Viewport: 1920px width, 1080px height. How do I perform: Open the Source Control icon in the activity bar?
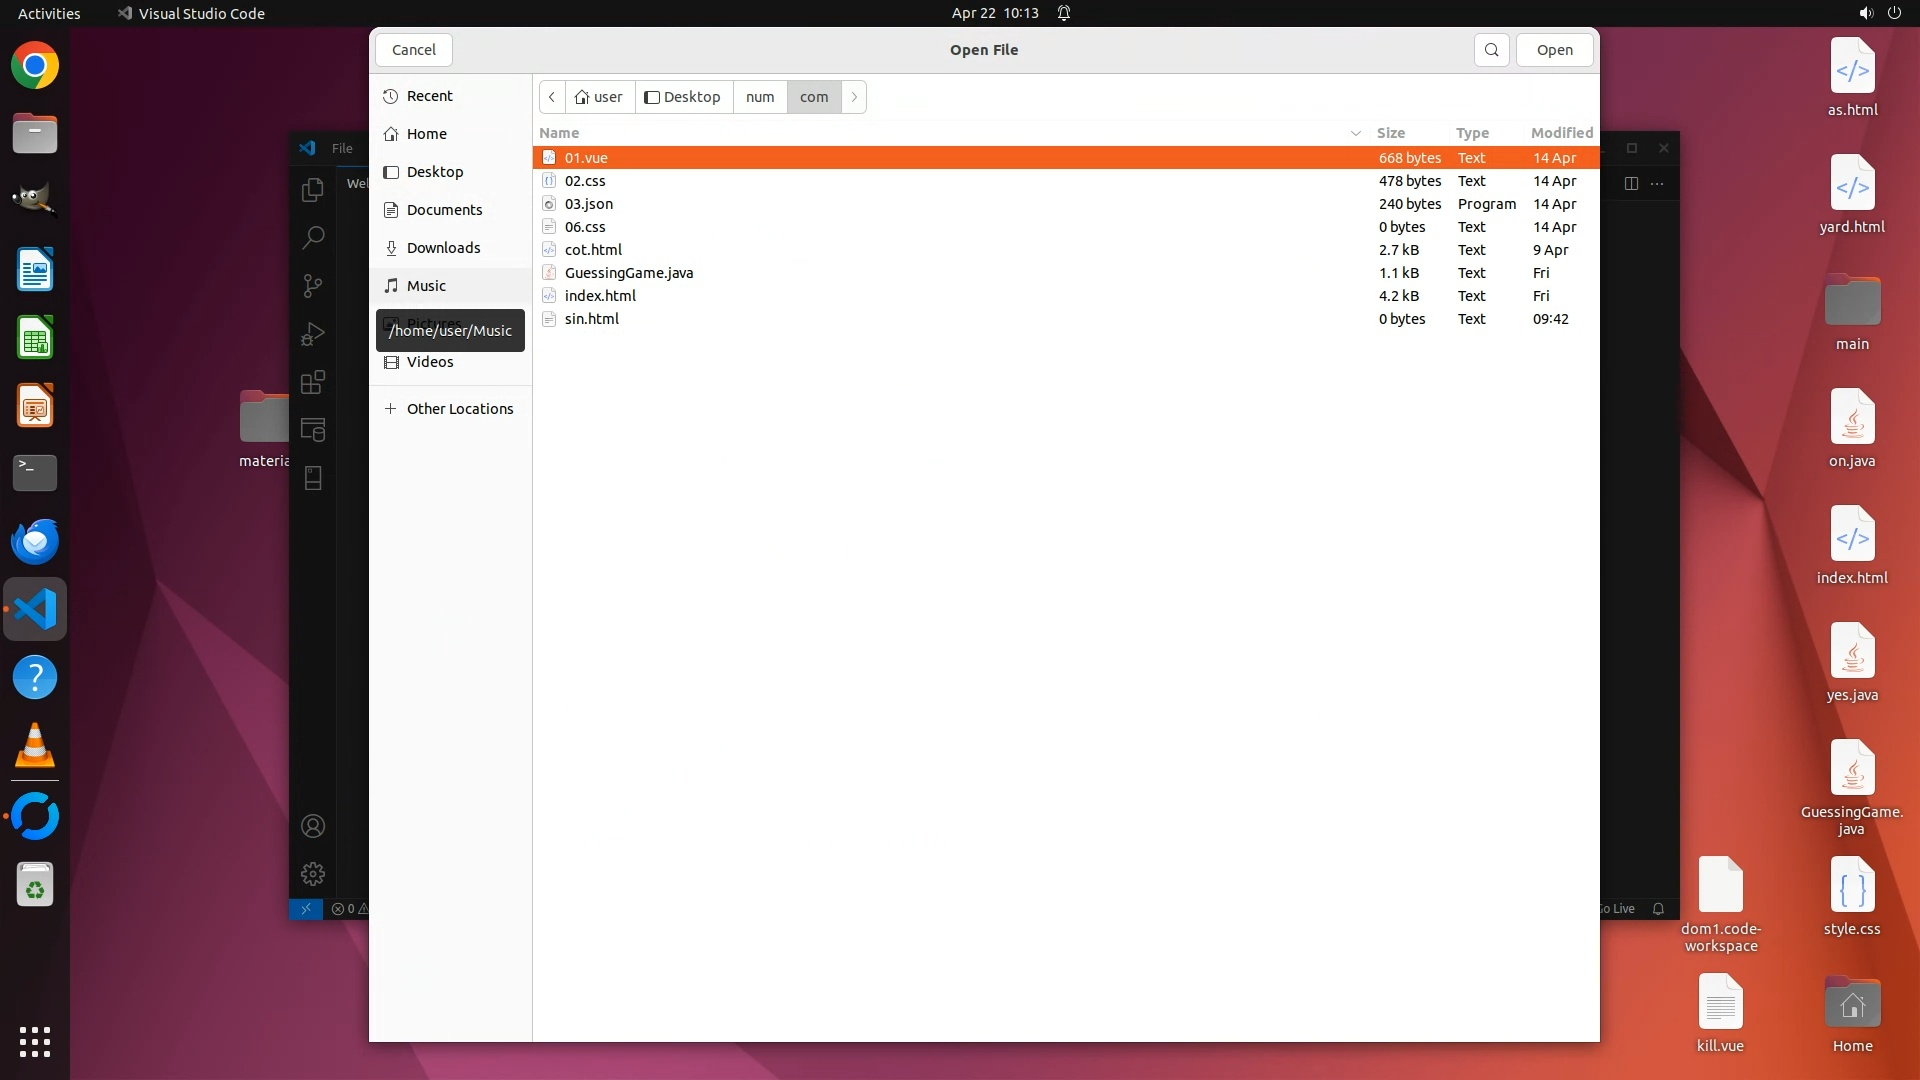point(313,286)
